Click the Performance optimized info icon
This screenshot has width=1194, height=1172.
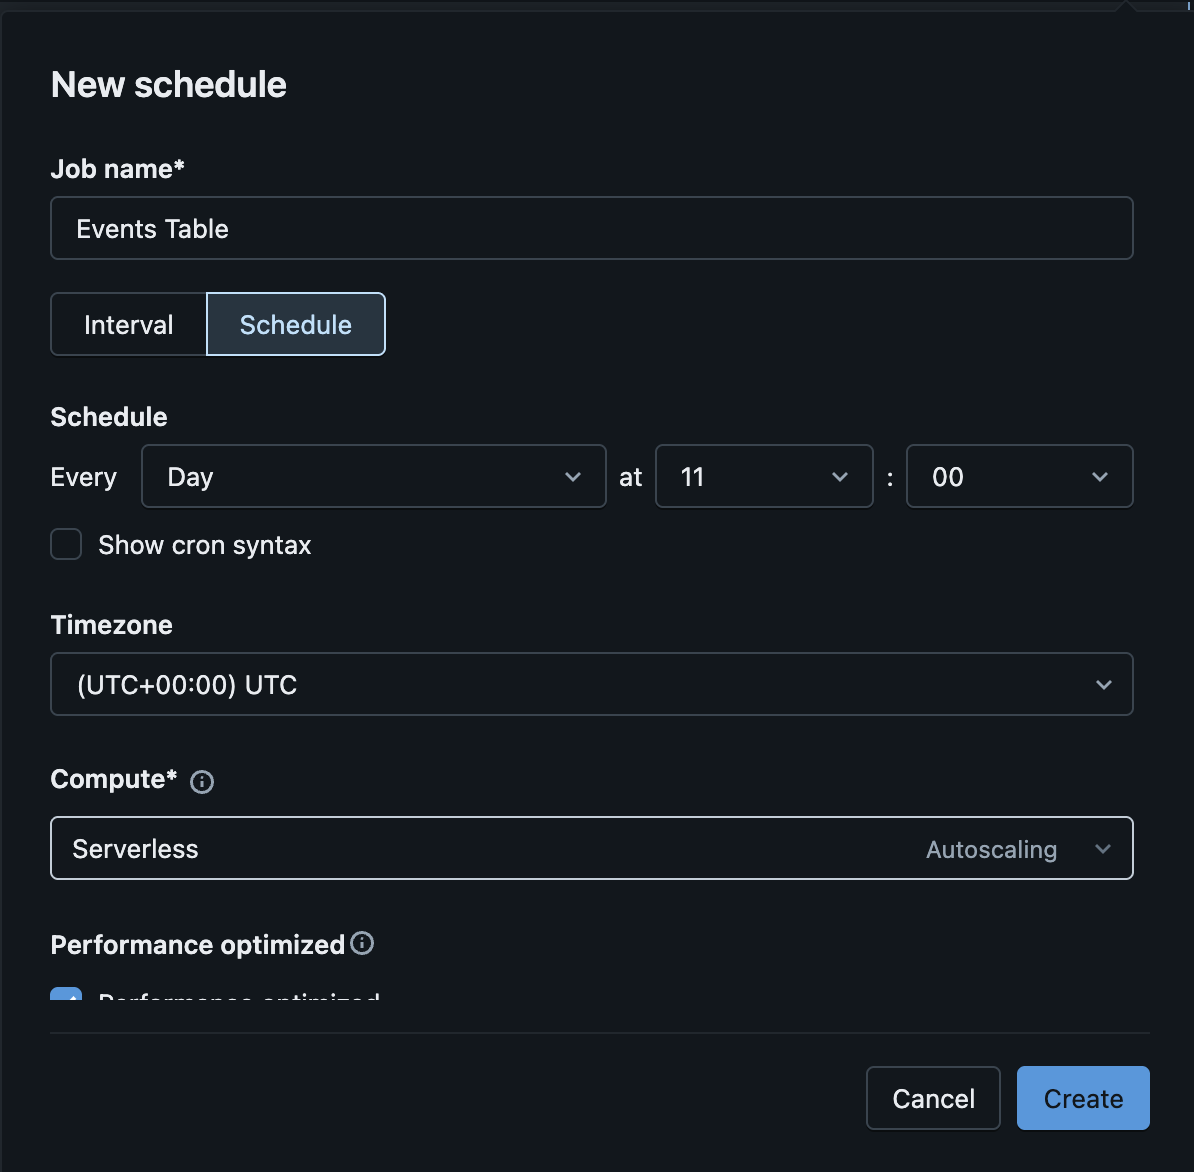point(362,944)
